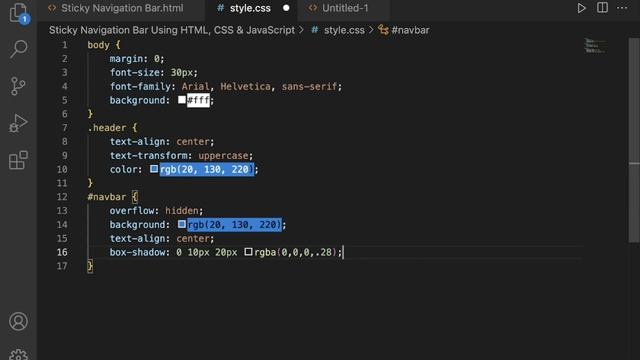This screenshot has width=640, height=360.
Task: Click 'margin' property on line 2
Action: click(x=126, y=59)
